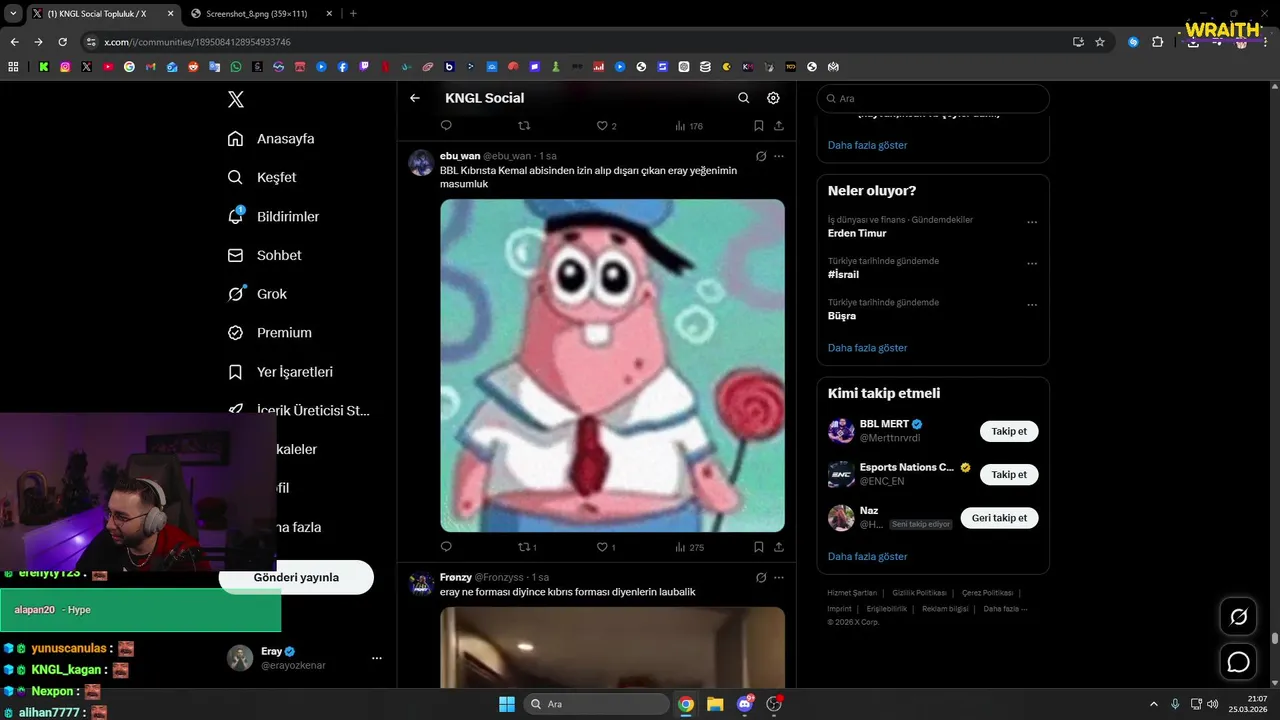
Task: Like ebu_wan's post
Action: [x=606, y=547]
